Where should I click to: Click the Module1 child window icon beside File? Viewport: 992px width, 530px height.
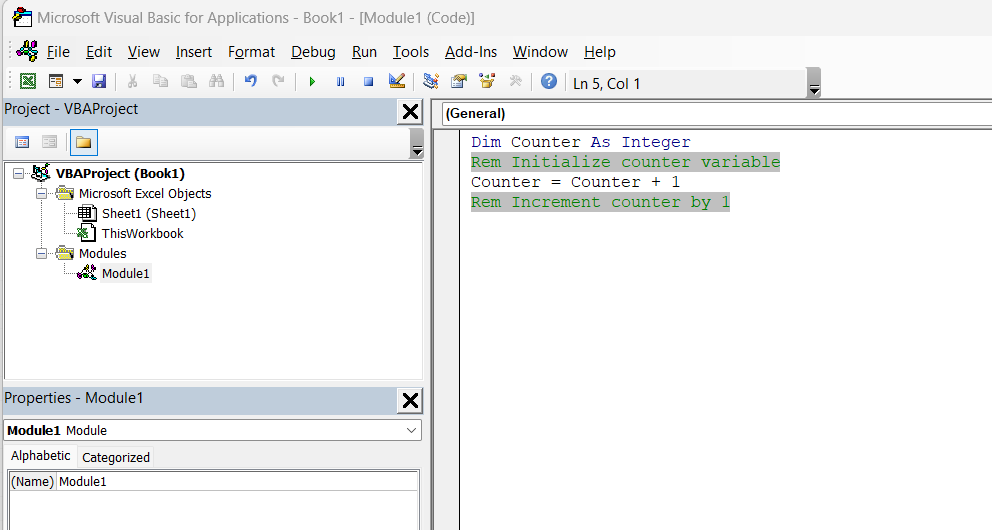click(x=28, y=51)
